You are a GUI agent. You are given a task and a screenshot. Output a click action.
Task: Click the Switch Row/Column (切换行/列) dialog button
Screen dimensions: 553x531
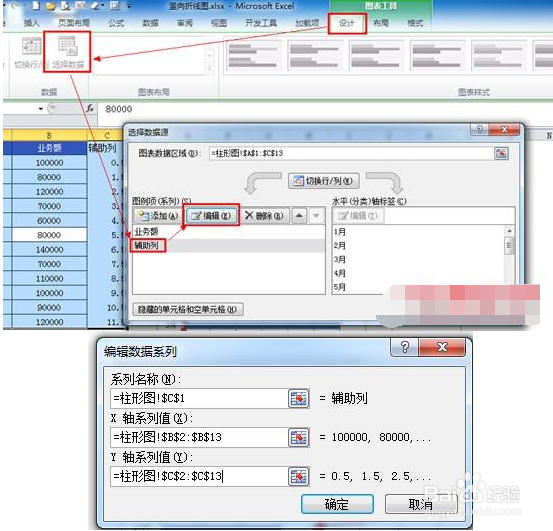click(x=324, y=181)
